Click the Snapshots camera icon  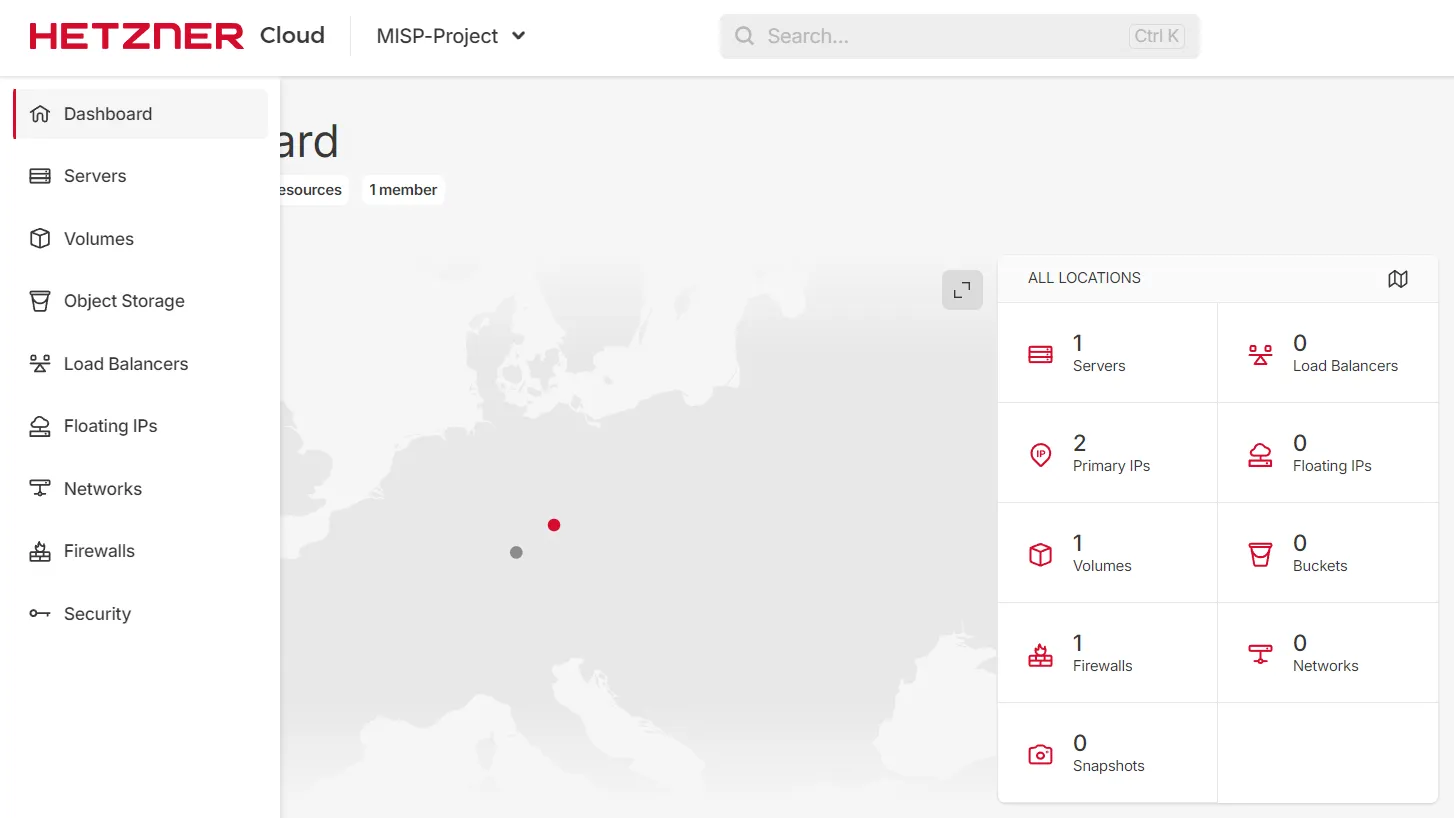coord(1040,754)
